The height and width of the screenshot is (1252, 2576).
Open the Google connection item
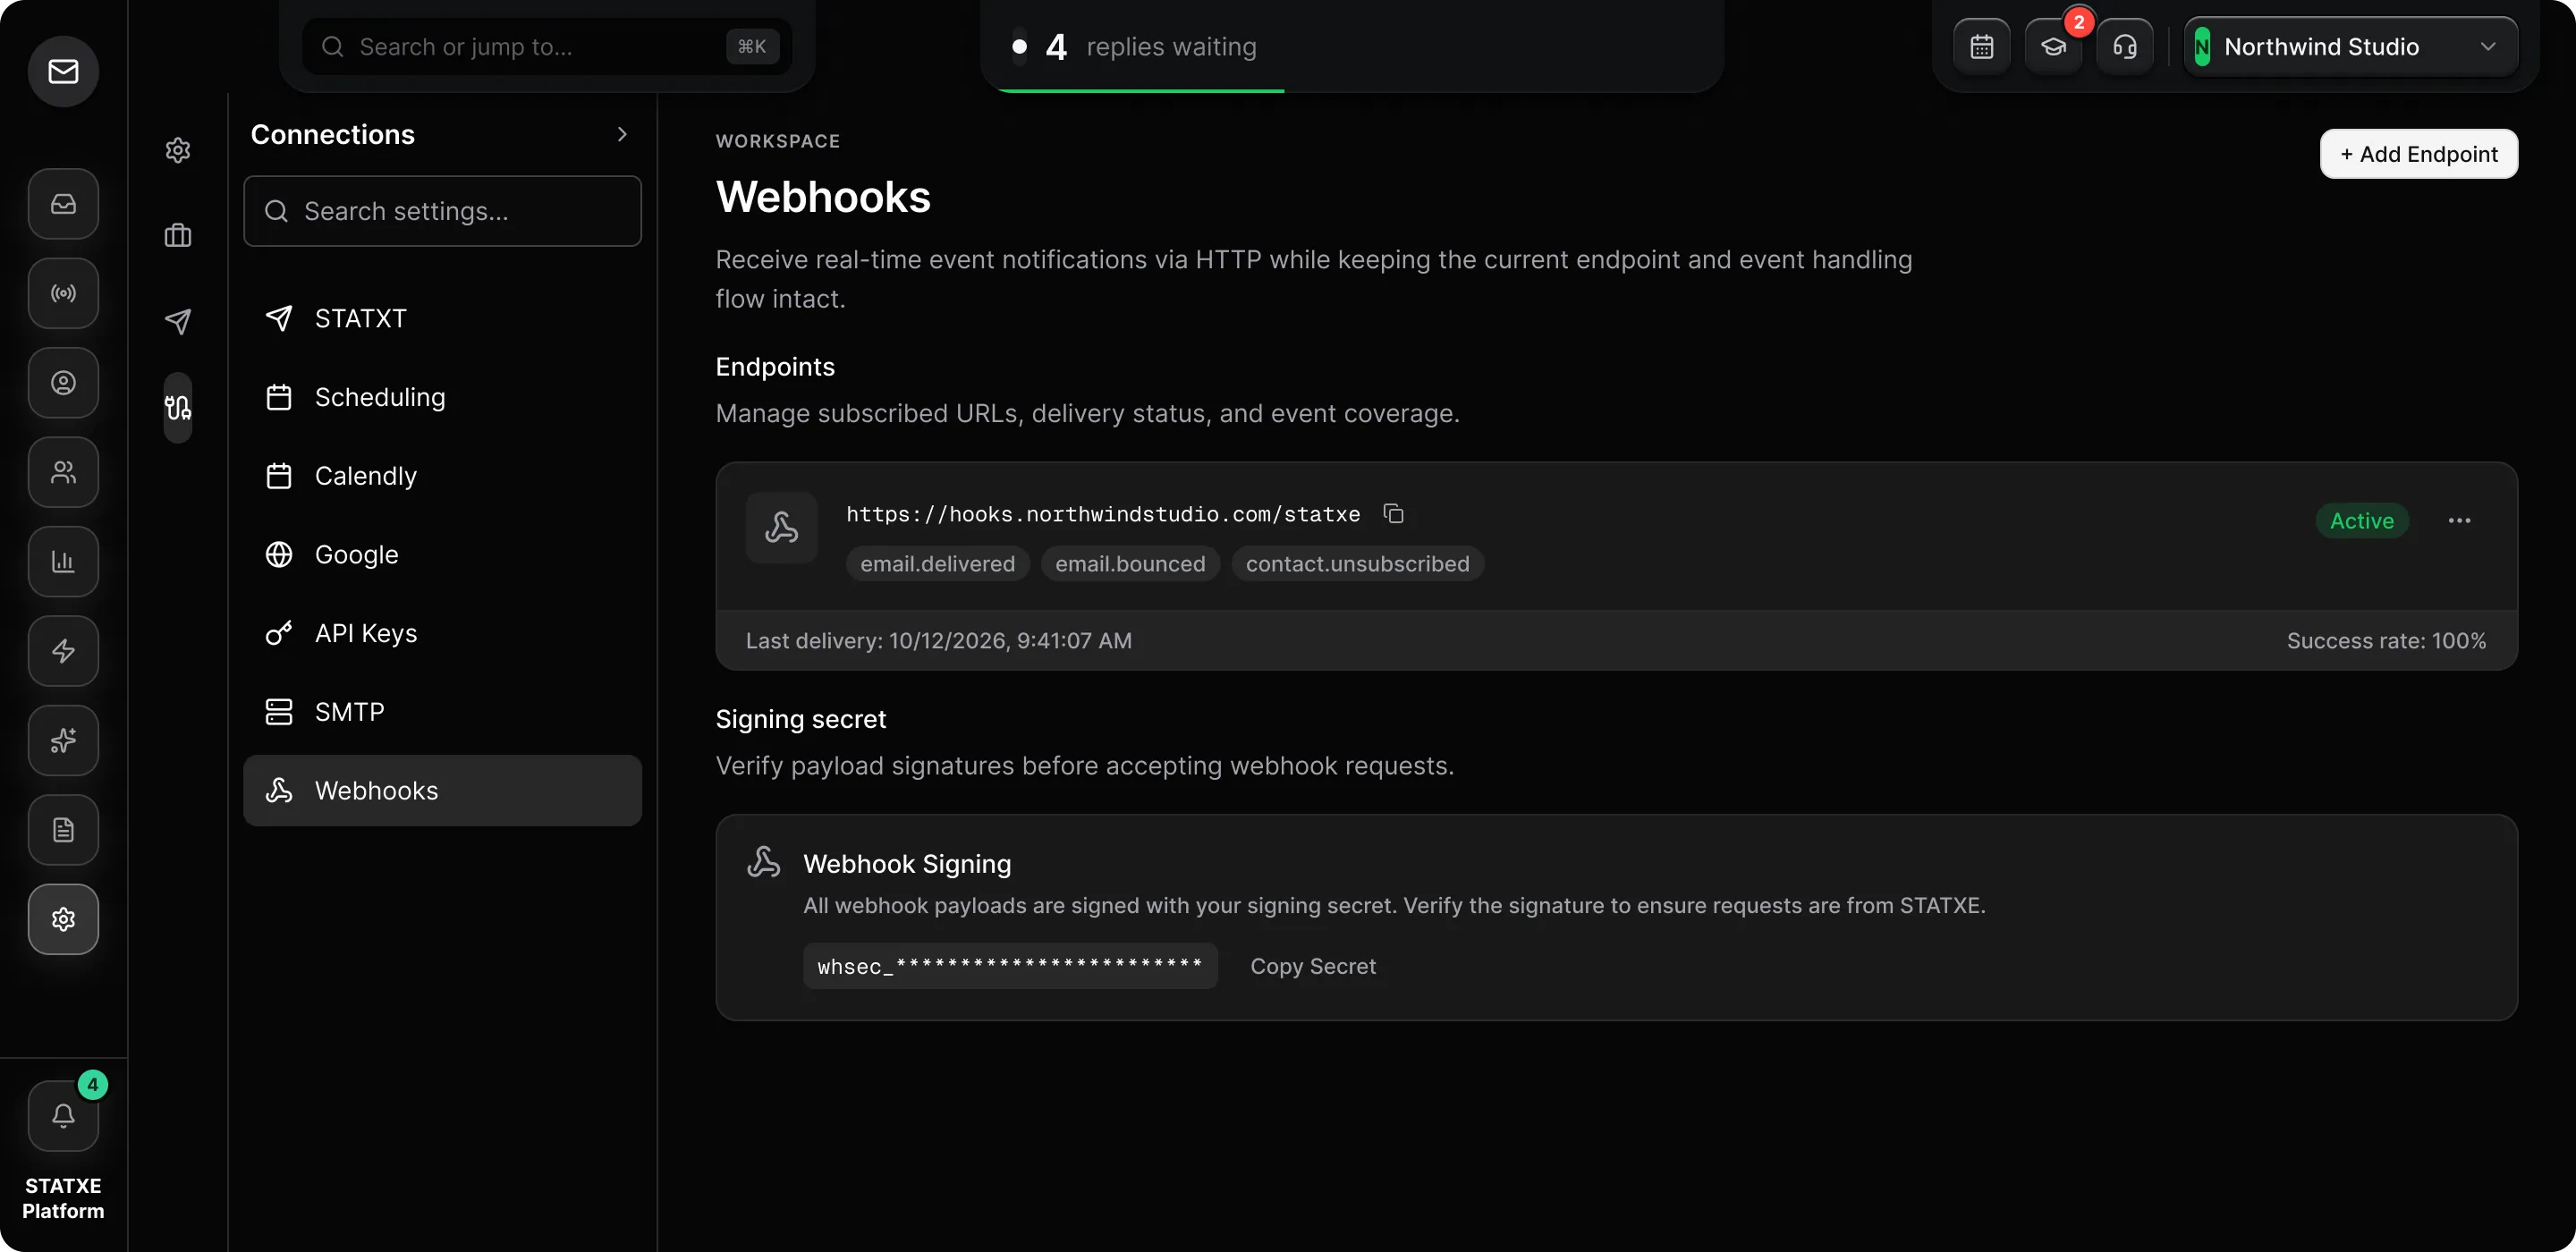tap(442, 555)
